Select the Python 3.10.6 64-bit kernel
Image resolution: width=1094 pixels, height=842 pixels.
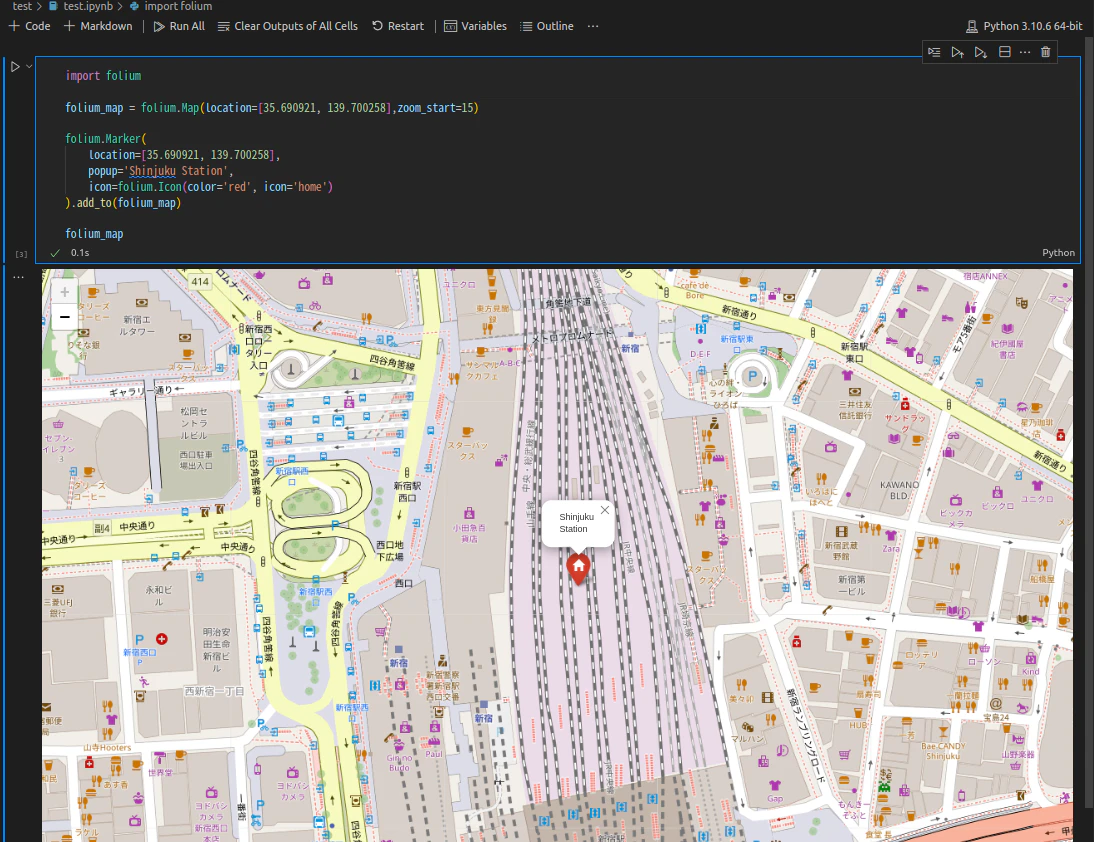(x=1024, y=26)
